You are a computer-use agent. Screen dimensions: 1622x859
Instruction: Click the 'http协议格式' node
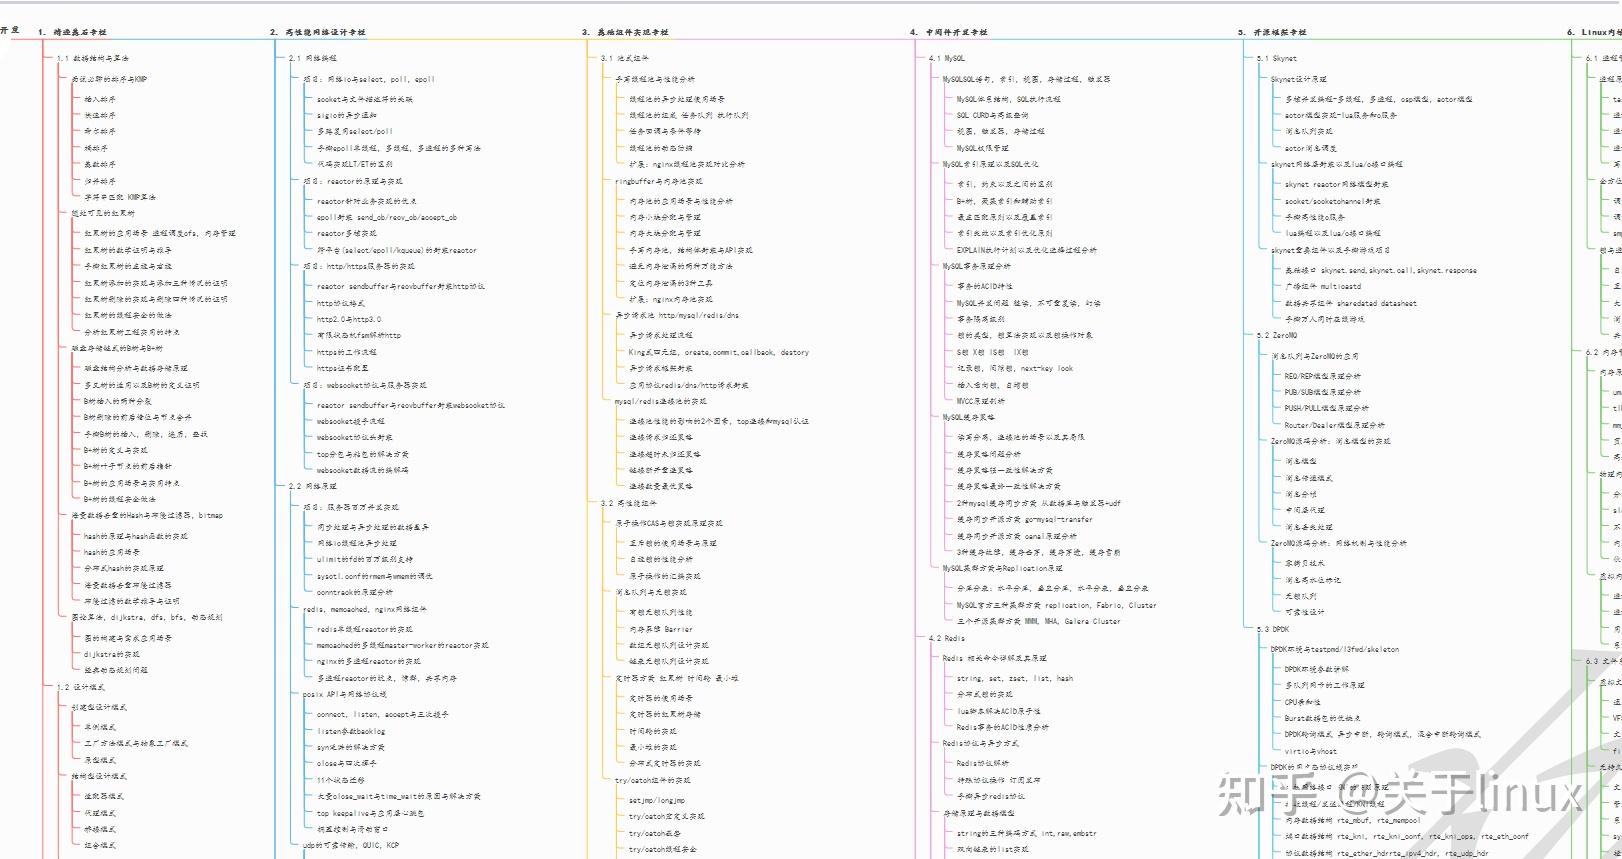point(341,303)
